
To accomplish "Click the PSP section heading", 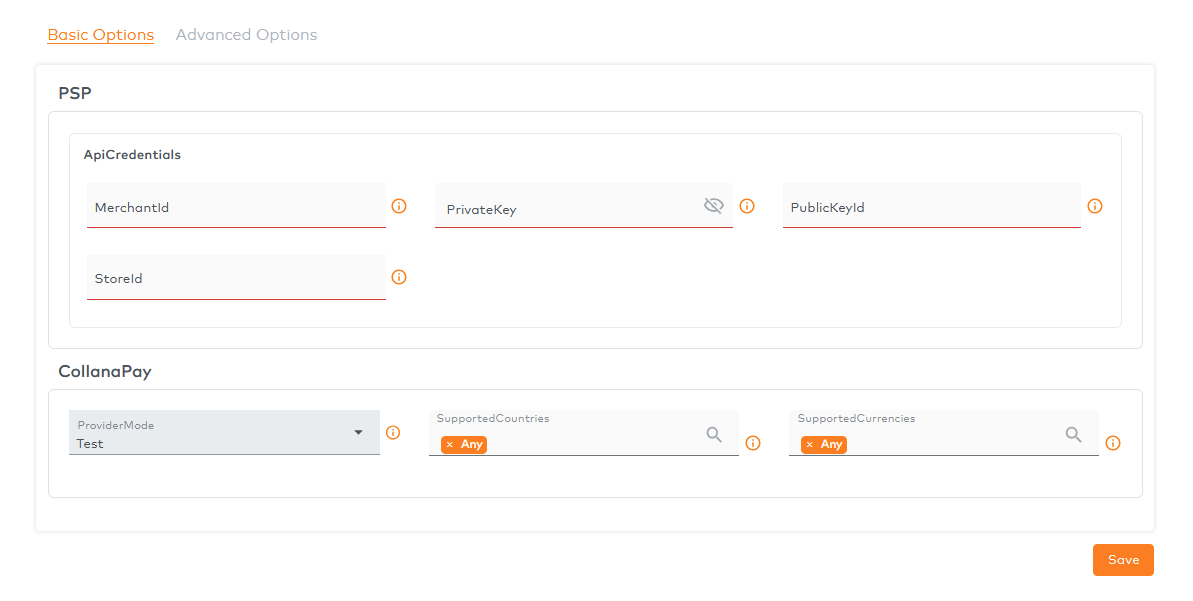I will point(75,93).
